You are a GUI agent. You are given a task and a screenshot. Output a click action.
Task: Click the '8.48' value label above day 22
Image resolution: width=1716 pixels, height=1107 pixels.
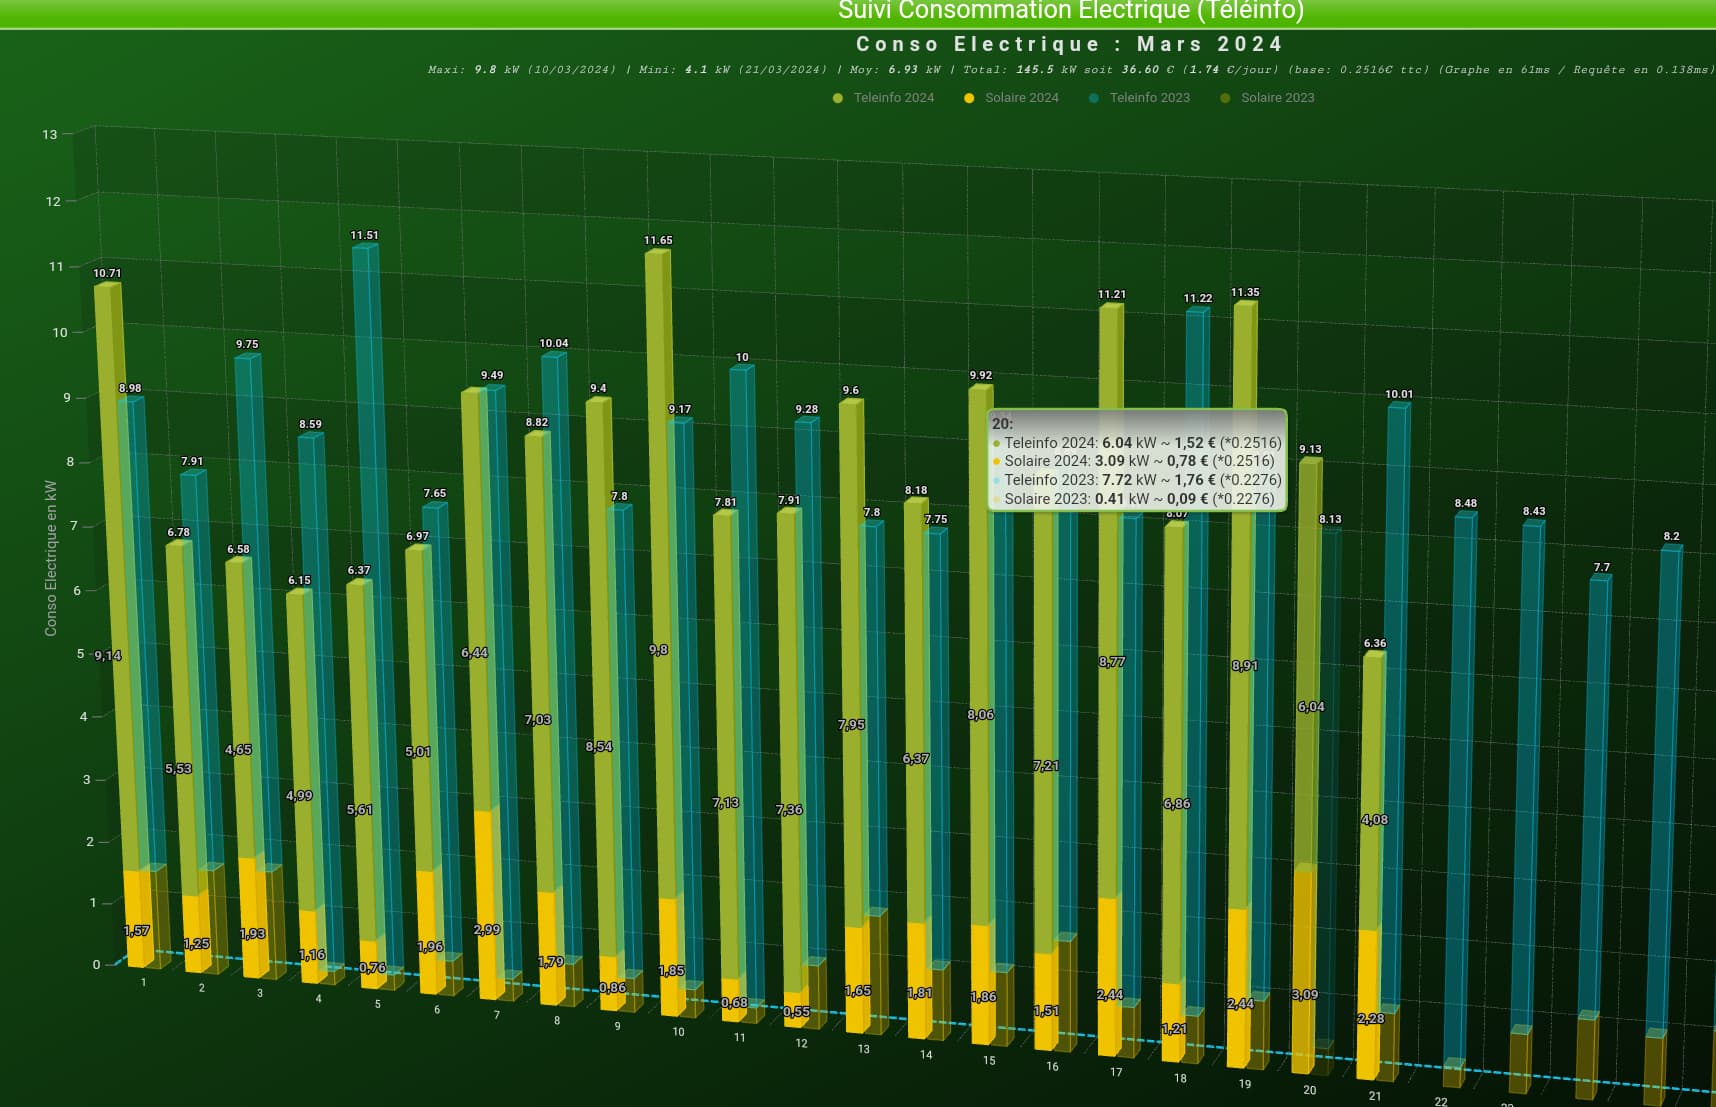point(1465,504)
